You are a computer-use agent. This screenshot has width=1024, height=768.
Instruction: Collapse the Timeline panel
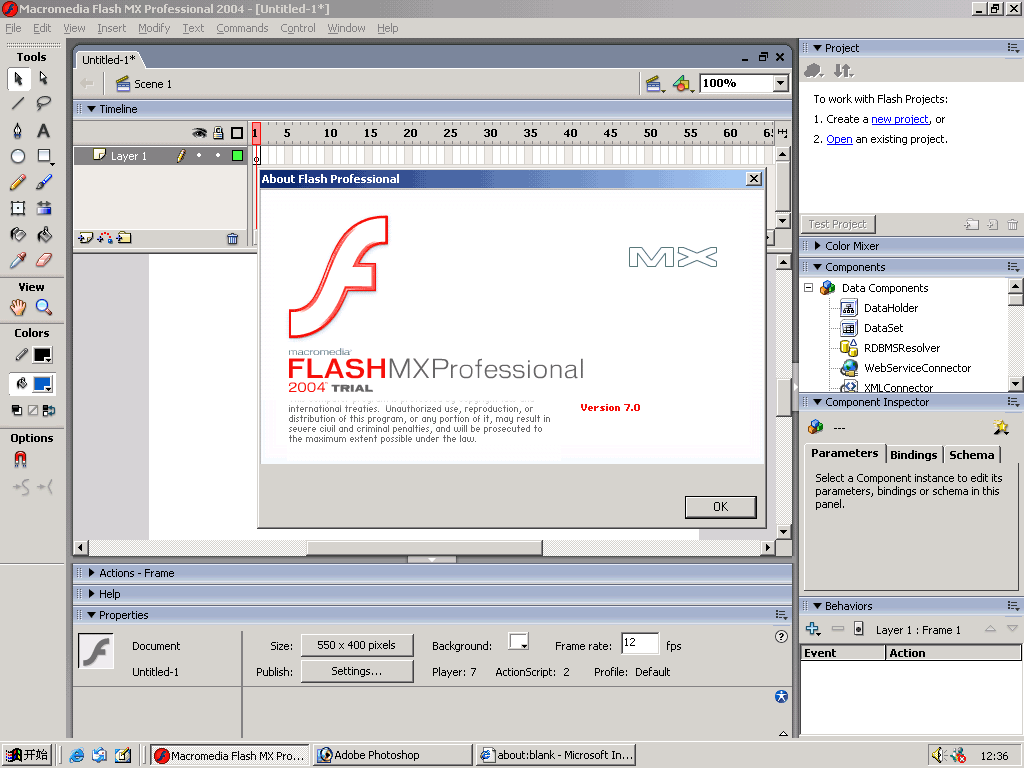pos(91,109)
